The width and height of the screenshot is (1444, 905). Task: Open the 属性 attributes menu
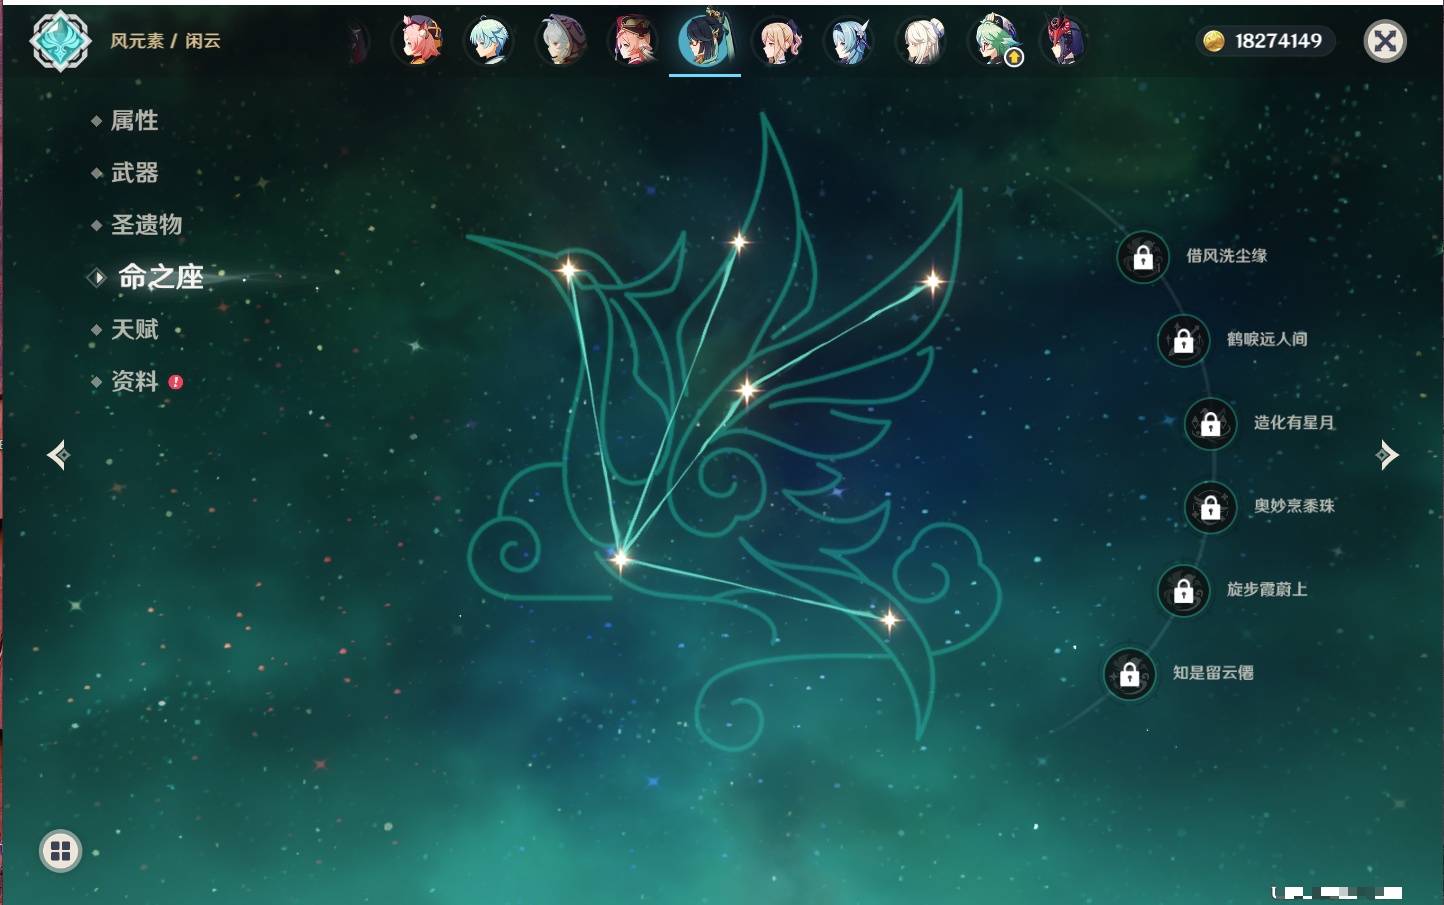134,121
